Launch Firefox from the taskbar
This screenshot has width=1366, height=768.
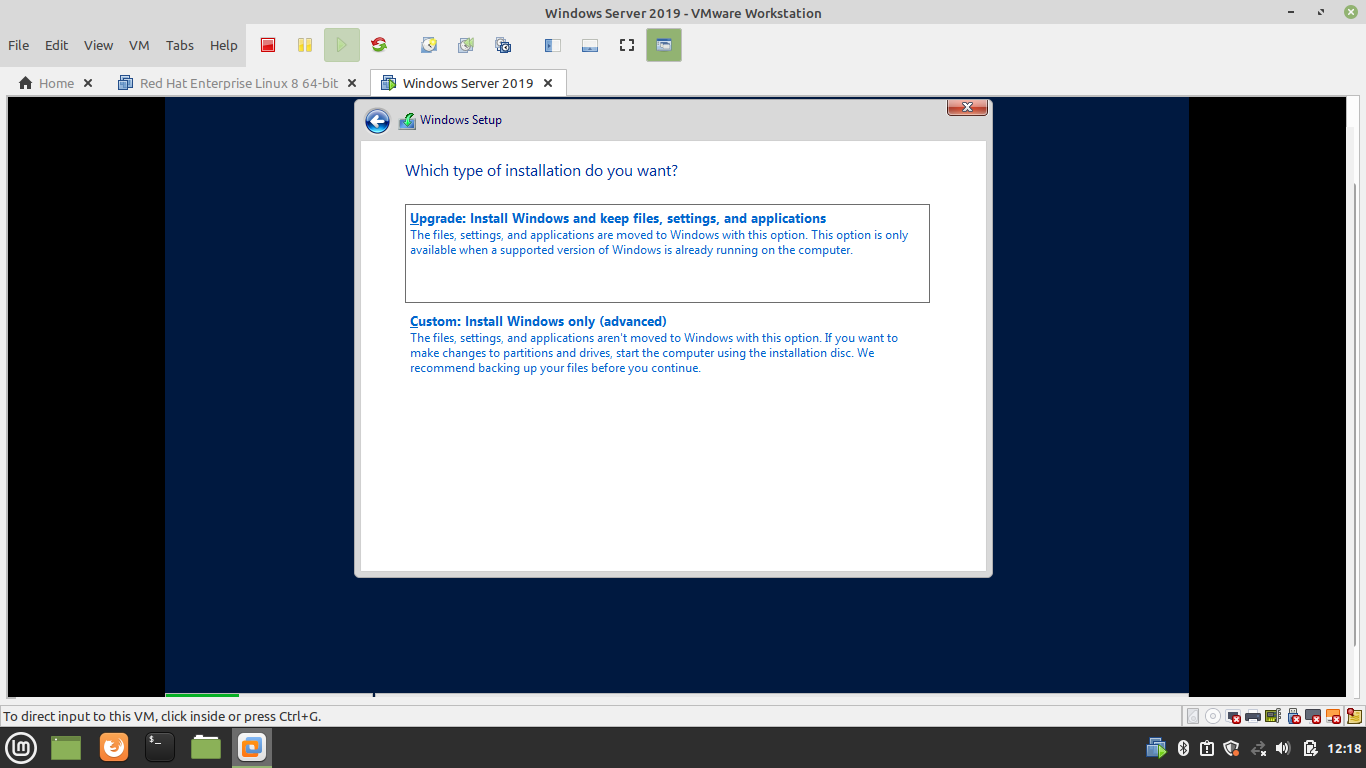114,747
